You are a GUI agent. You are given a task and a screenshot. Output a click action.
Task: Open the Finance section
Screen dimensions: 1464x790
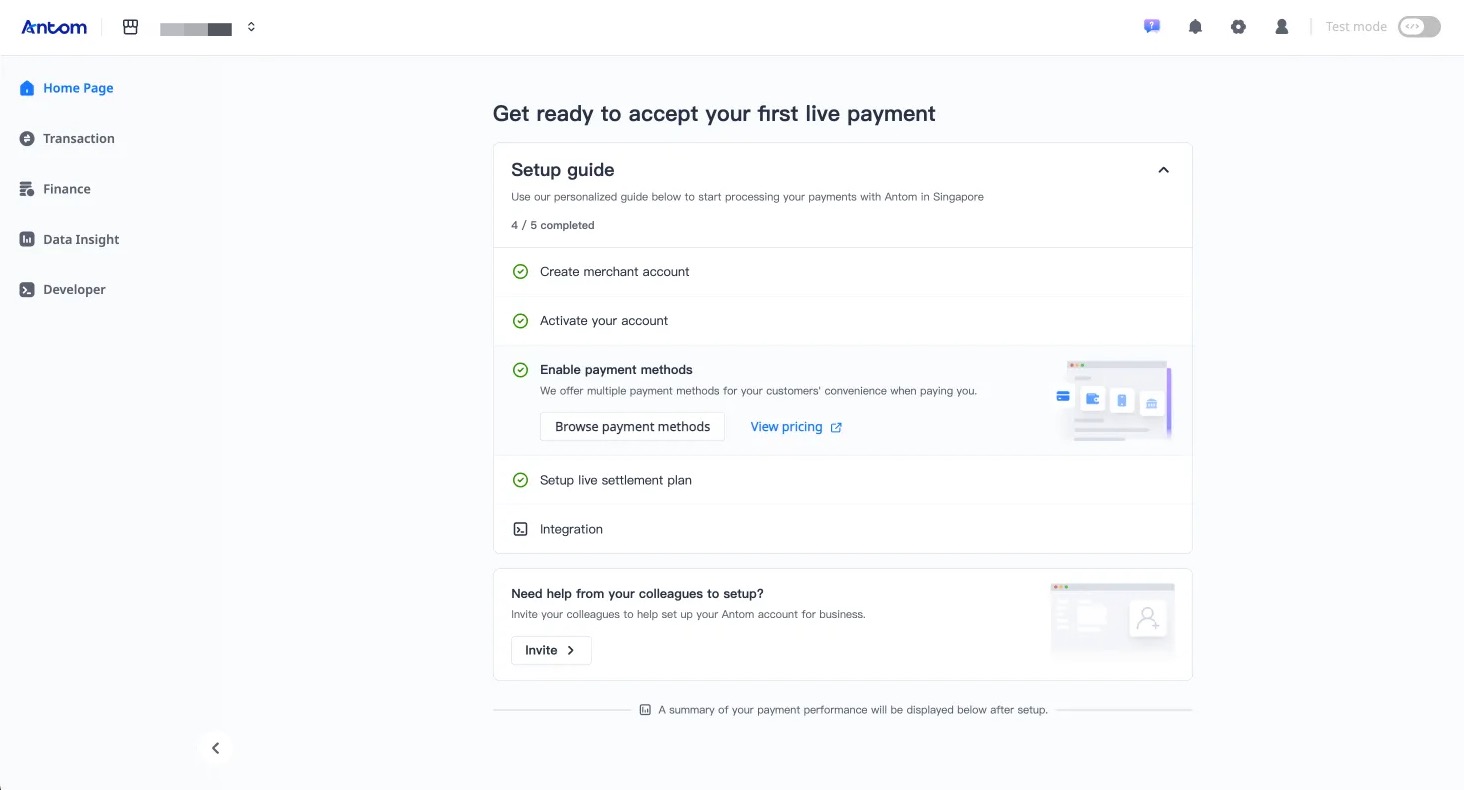[66, 189]
